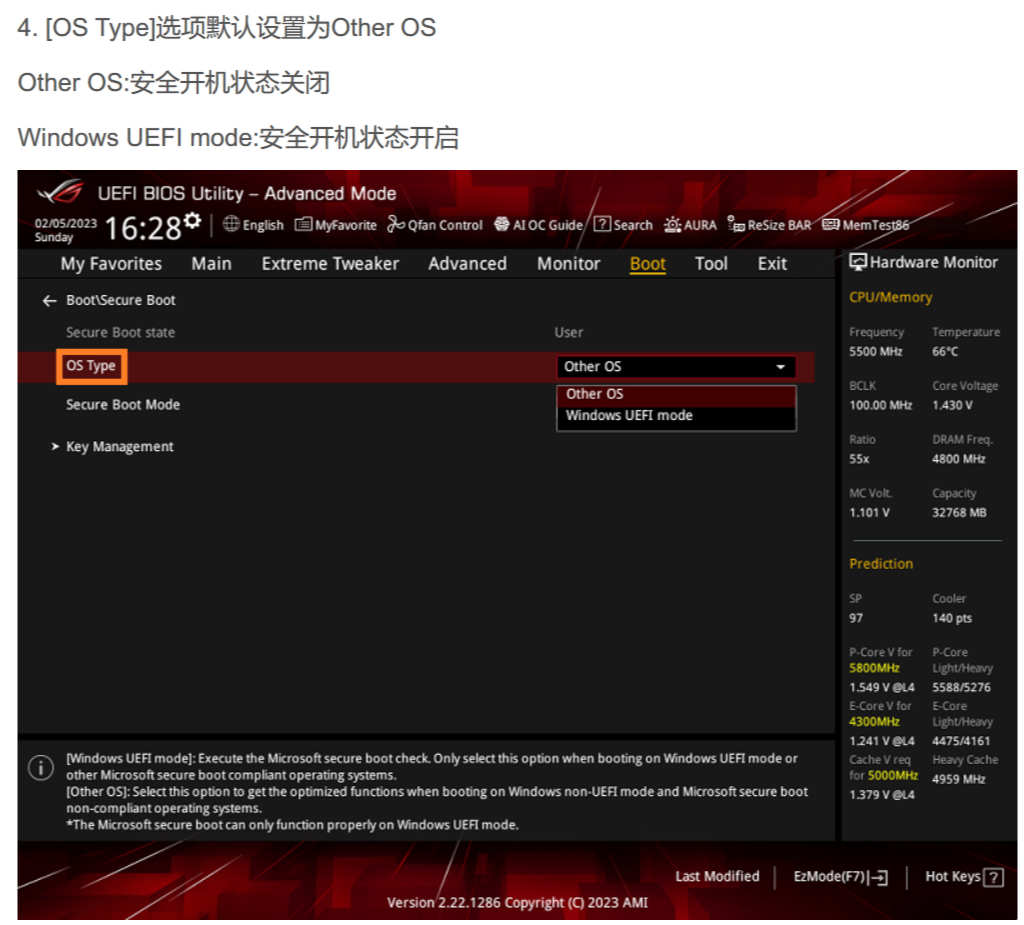
Task: Click the 5800MHz P-Core frequency
Action: pos(874,668)
